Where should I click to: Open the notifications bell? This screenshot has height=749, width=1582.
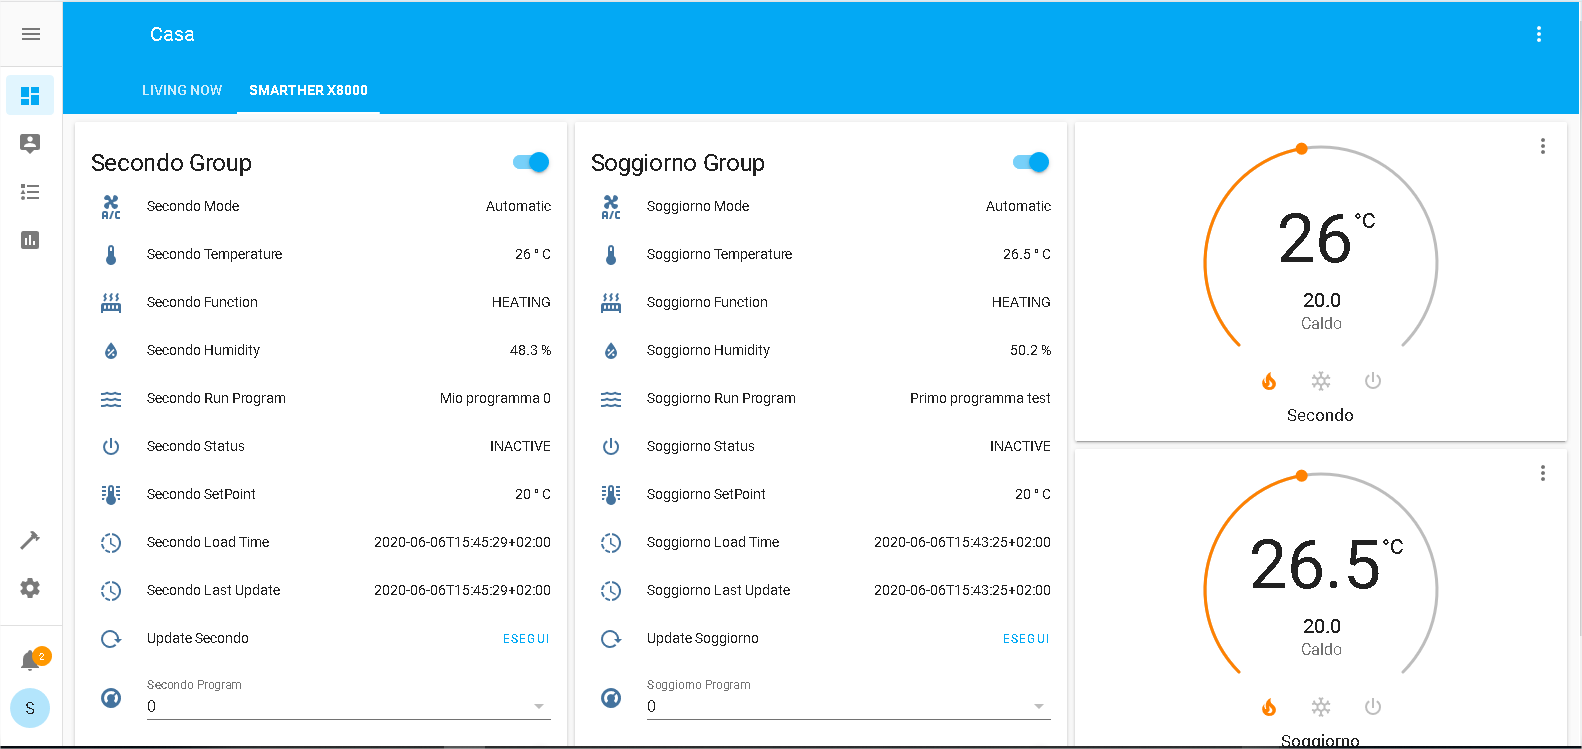pos(30,660)
